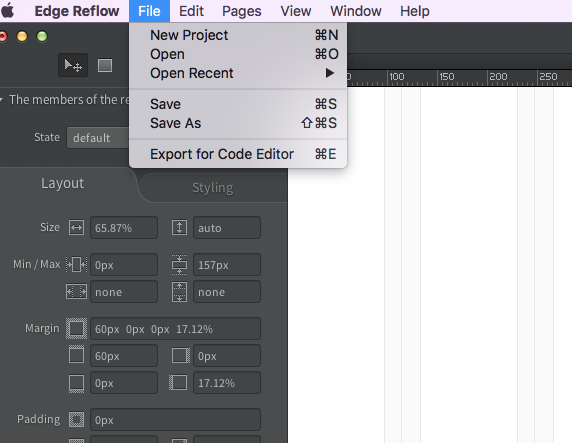Click the yellow minimize window button
Viewport: 572px width, 443px height.
pos(22,36)
